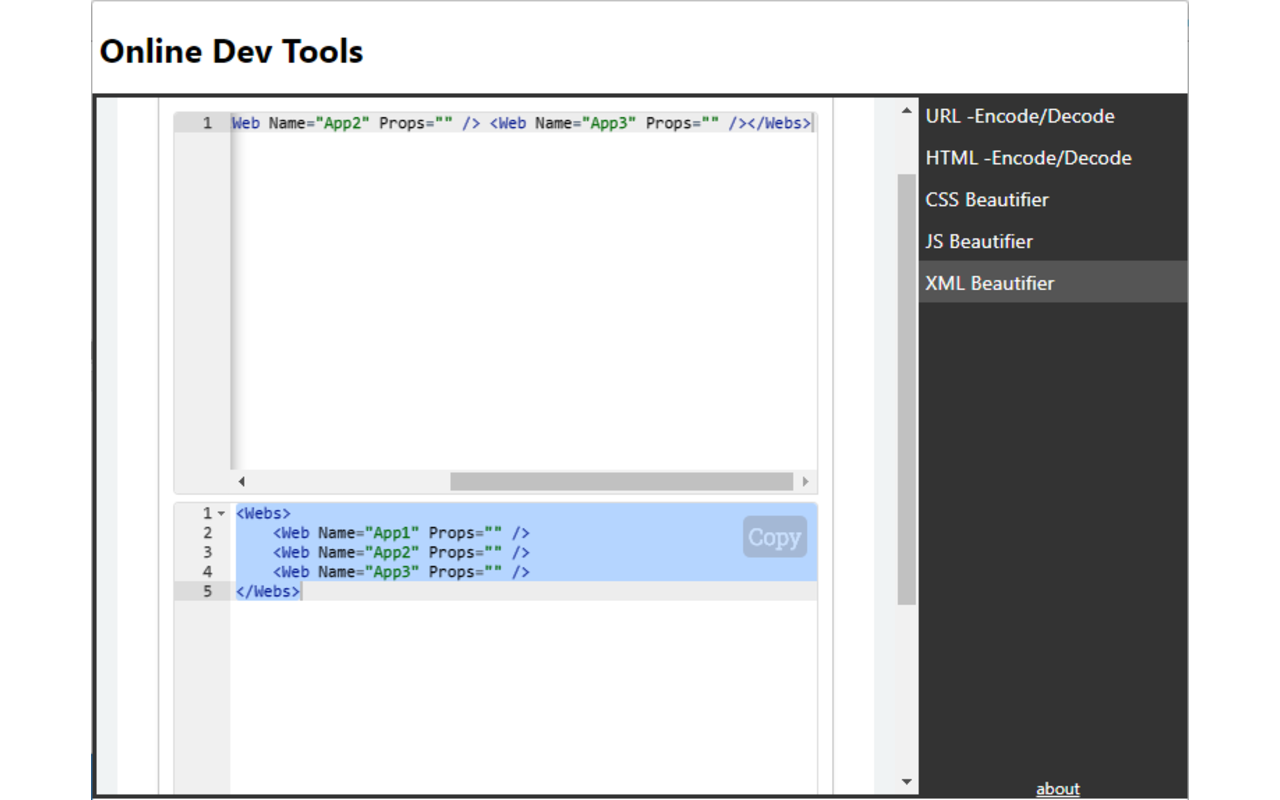Click the input editor's right scroll arrow

pyautogui.click(x=805, y=482)
